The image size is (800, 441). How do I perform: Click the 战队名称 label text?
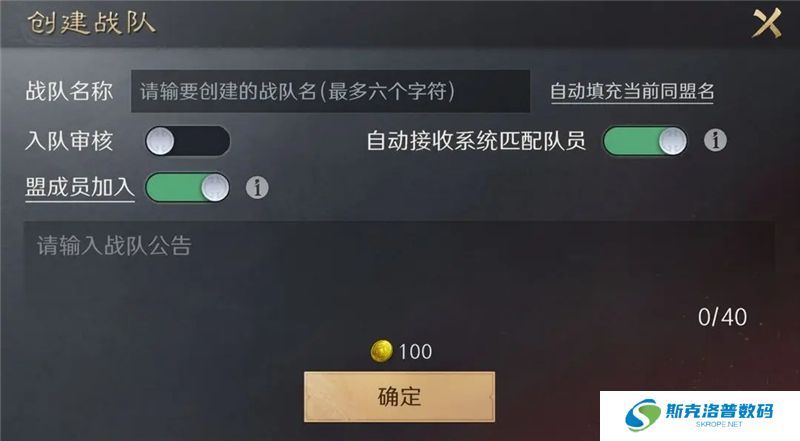click(x=69, y=91)
